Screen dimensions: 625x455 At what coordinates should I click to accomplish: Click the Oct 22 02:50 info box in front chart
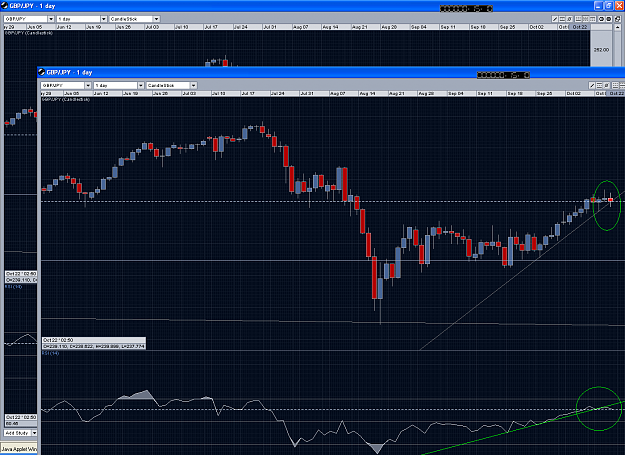[x=94, y=343]
